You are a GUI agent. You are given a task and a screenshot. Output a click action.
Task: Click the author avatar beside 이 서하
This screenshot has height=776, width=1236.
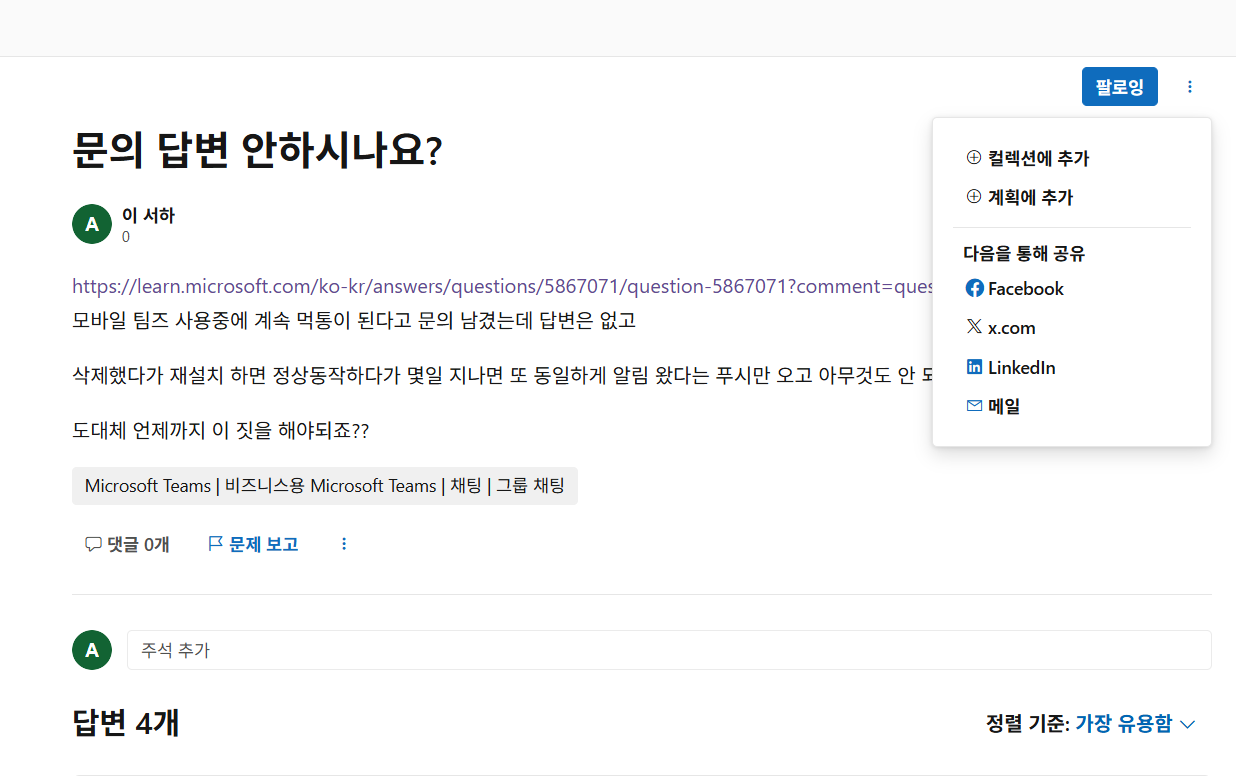(92, 224)
